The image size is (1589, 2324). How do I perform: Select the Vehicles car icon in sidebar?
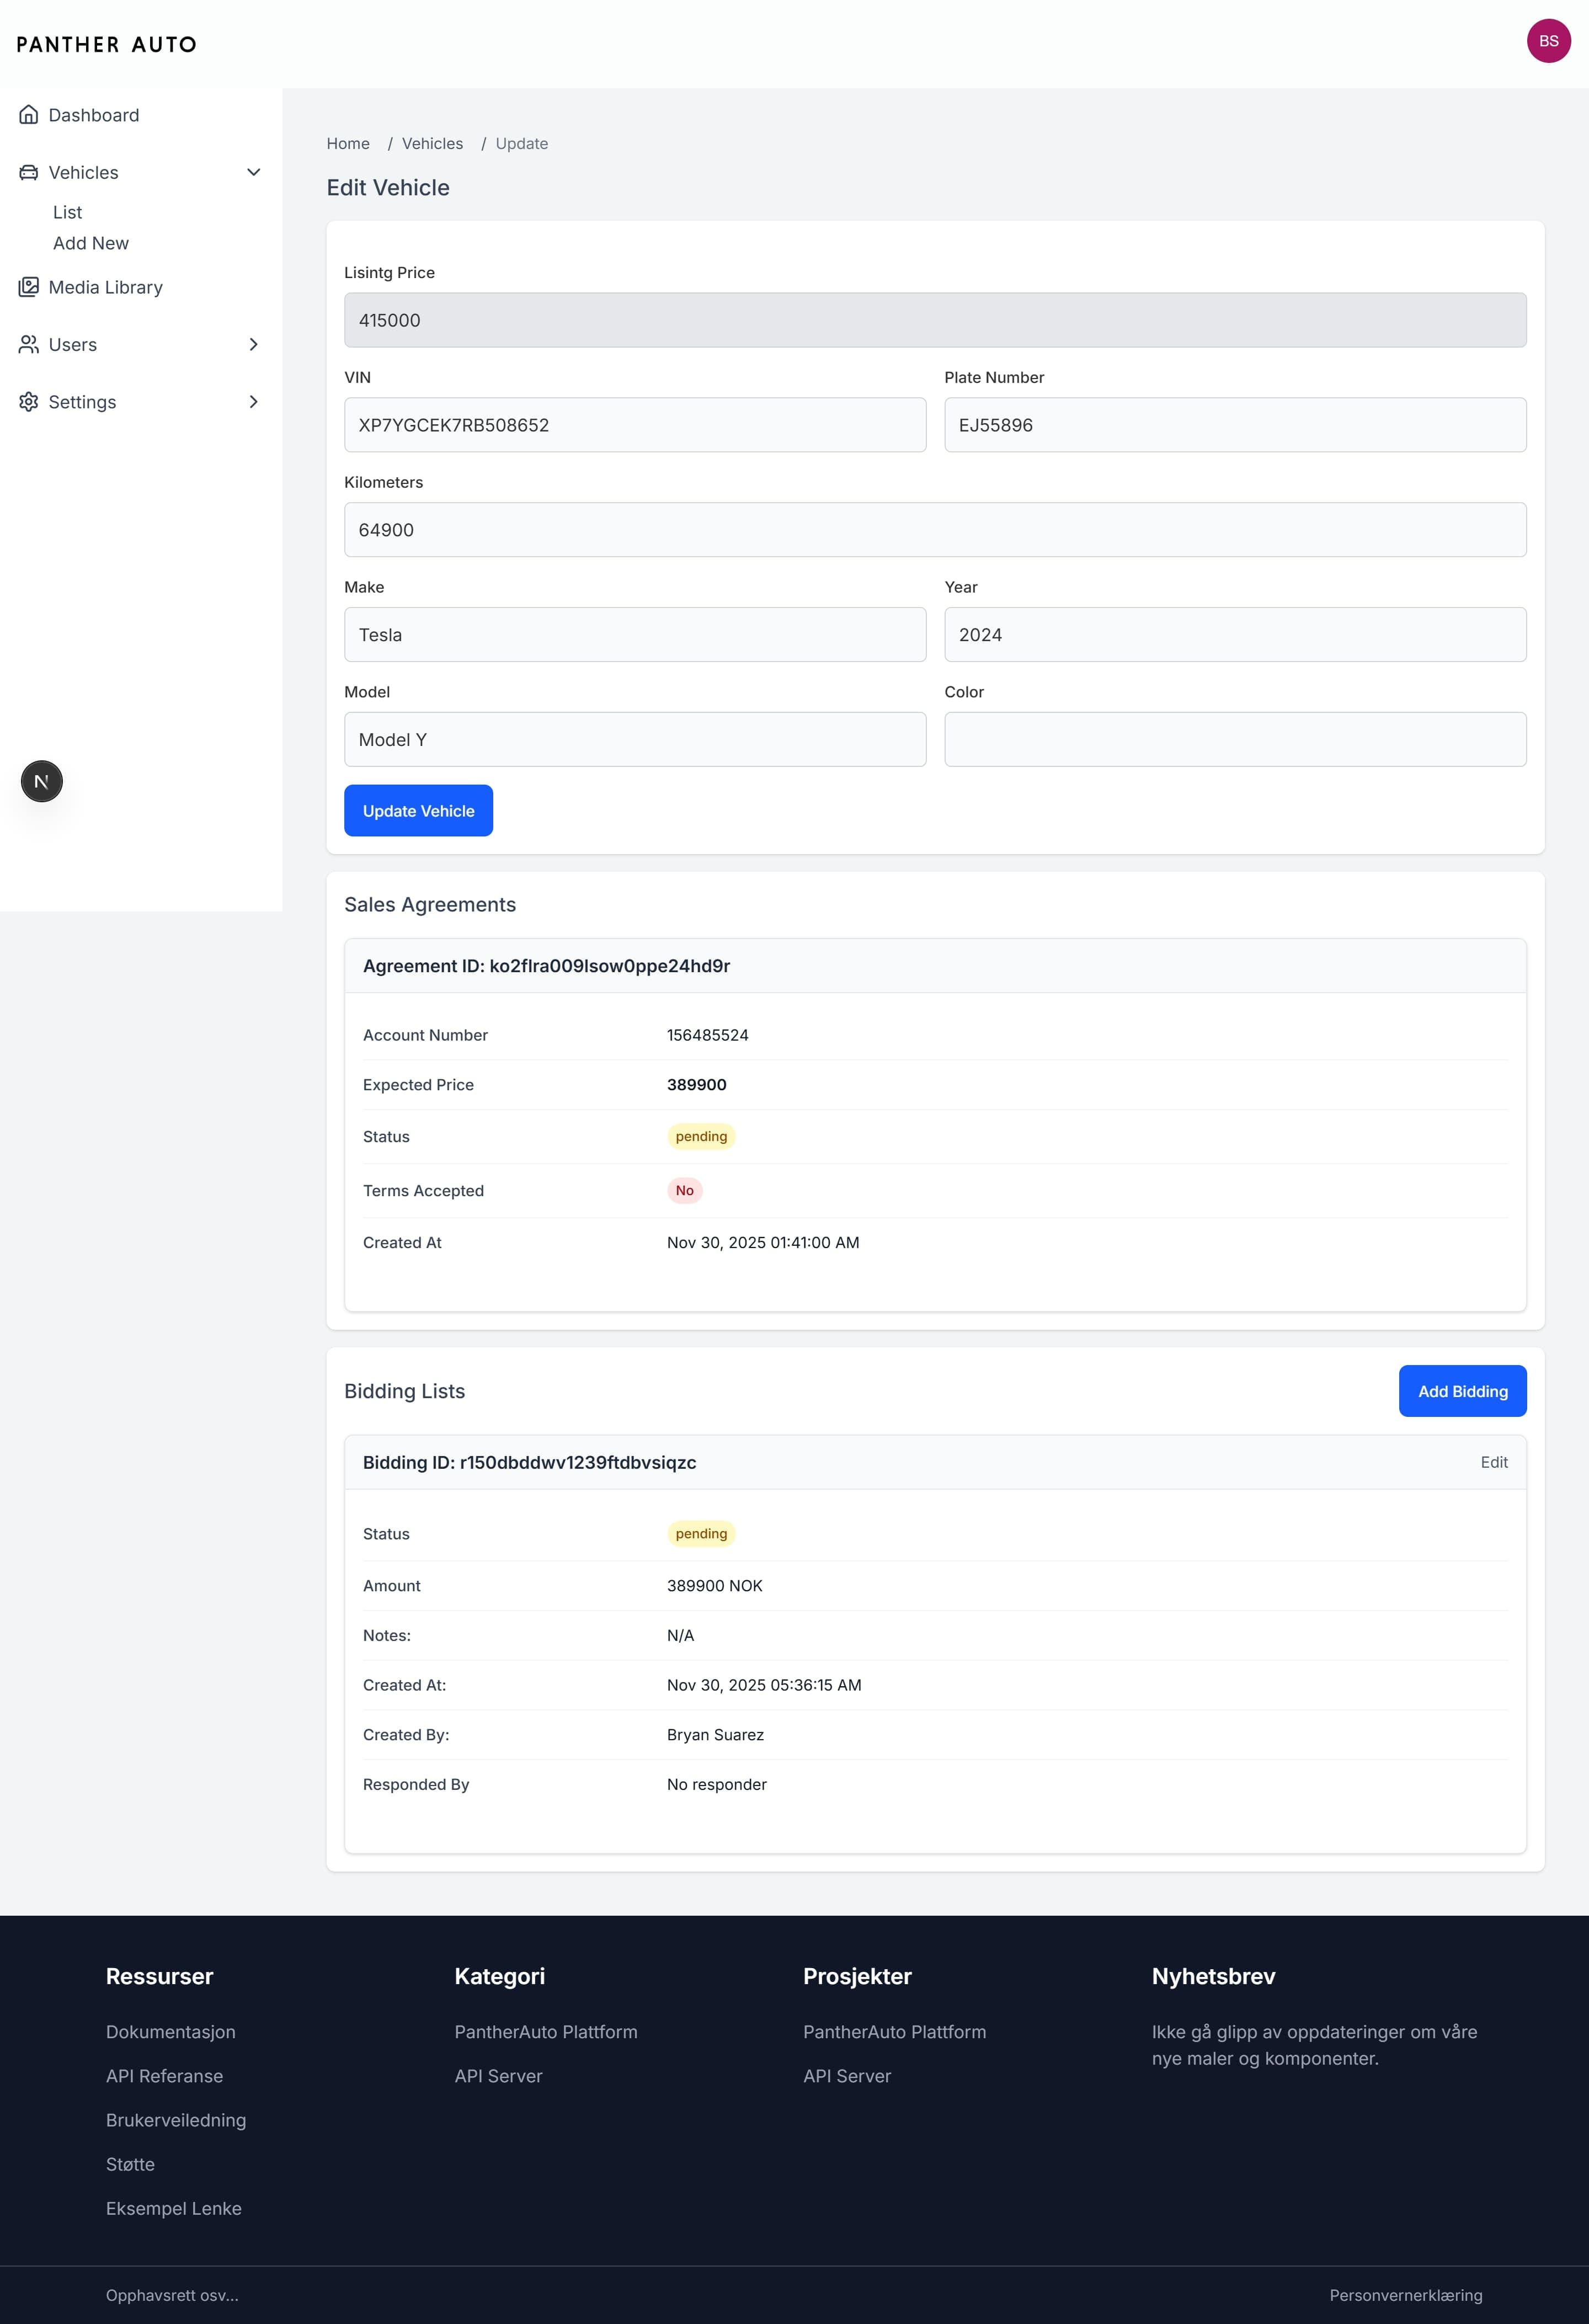click(x=29, y=172)
